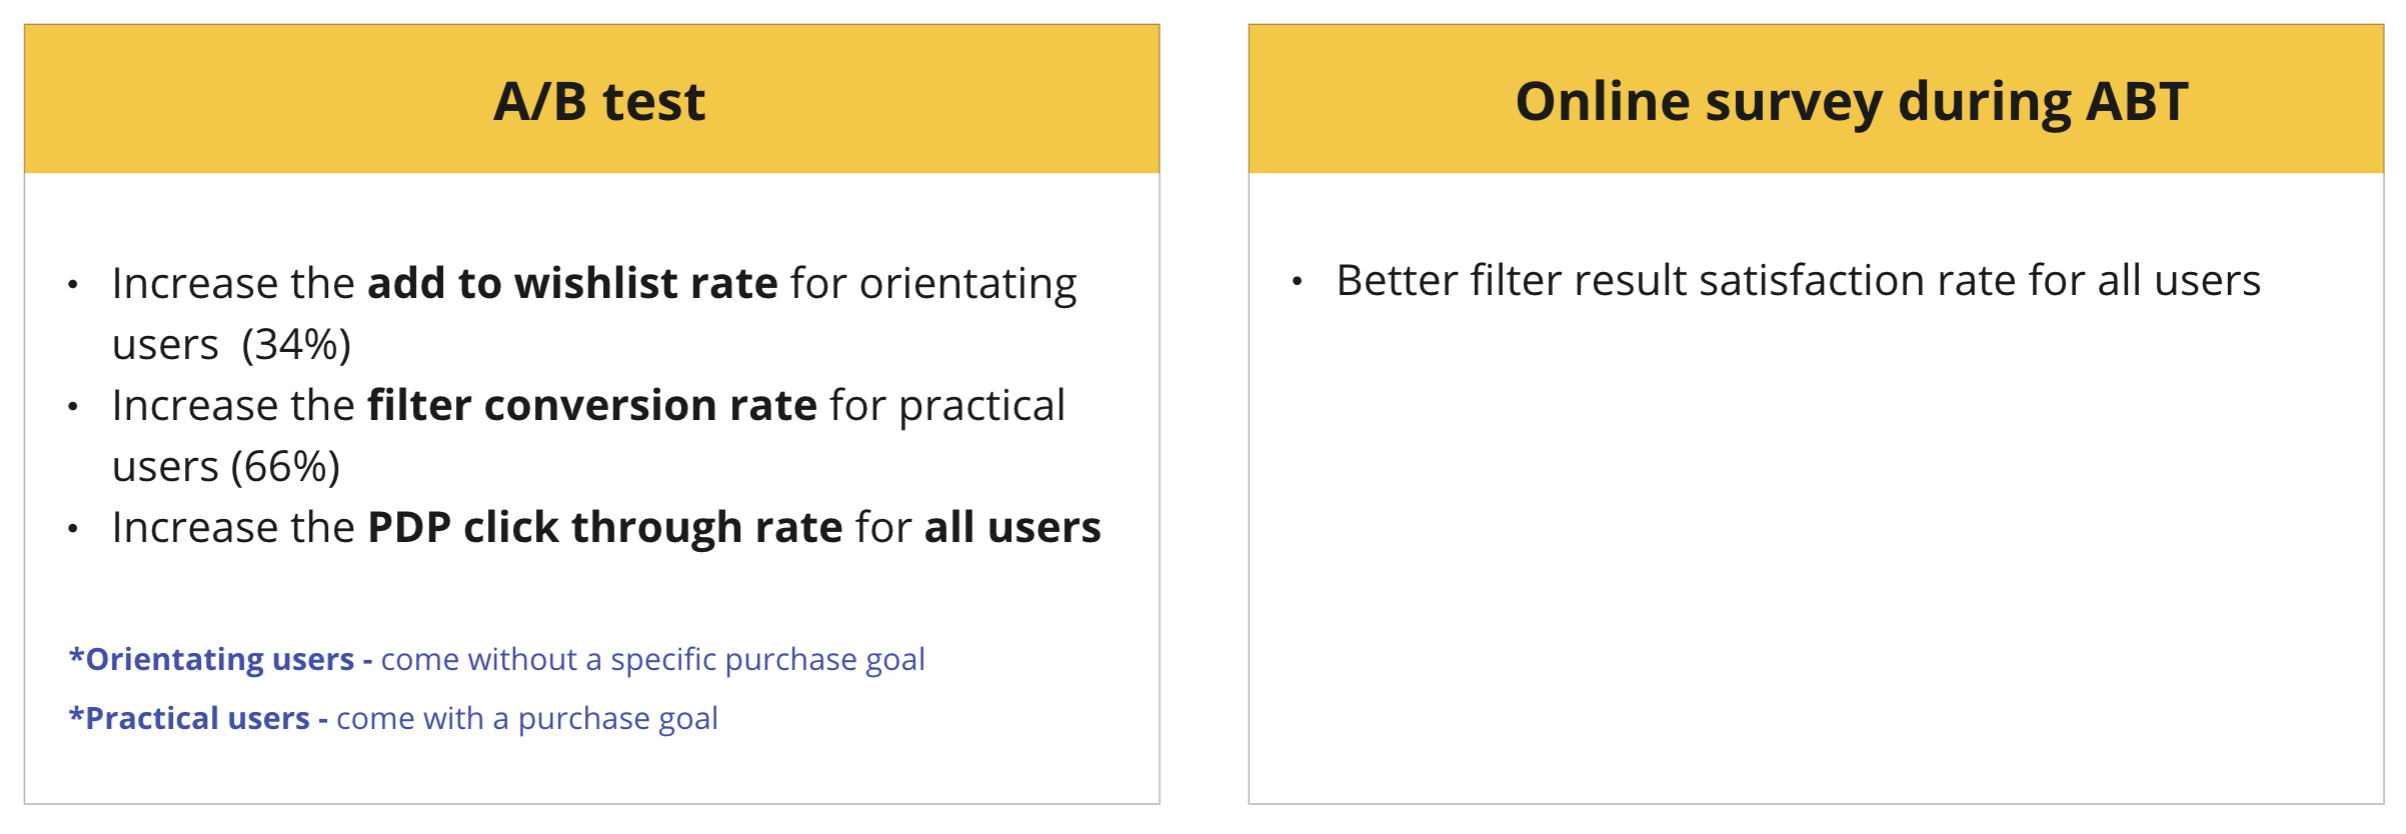2406x834 pixels.
Task: Click bullet point before PDP click line
Action: (x=73, y=529)
